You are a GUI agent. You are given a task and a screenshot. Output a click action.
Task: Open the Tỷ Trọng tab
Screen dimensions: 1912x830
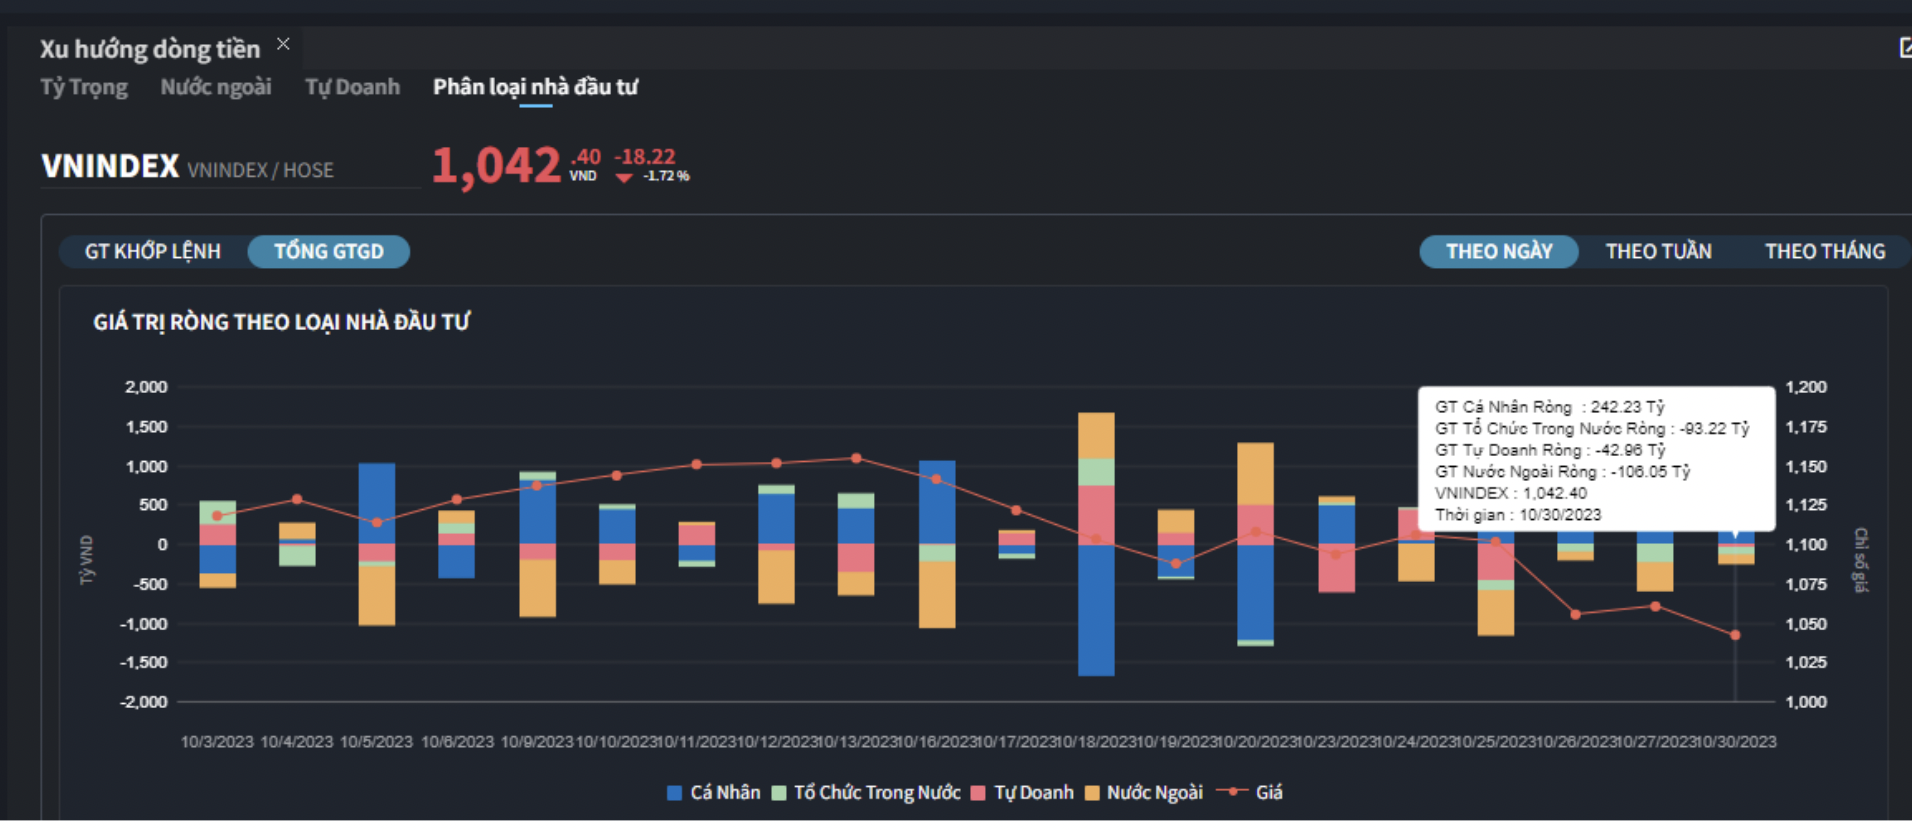84,87
